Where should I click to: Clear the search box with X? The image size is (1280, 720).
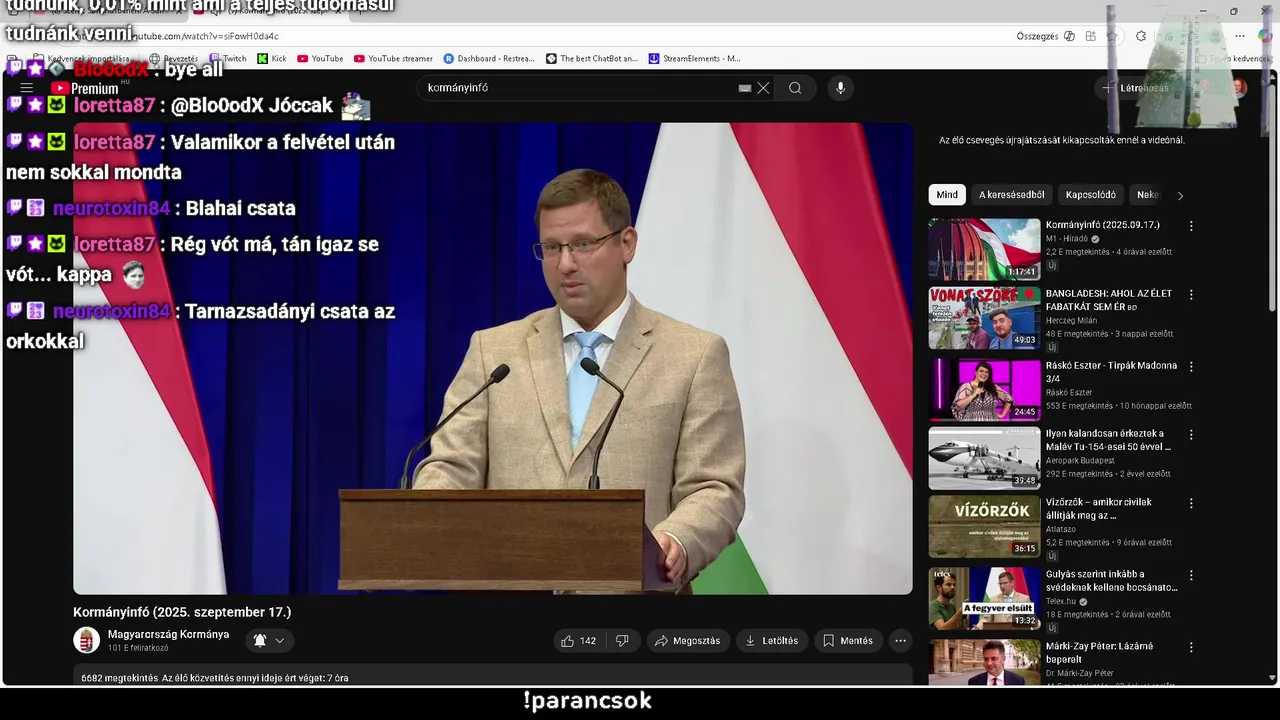tap(763, 88)
